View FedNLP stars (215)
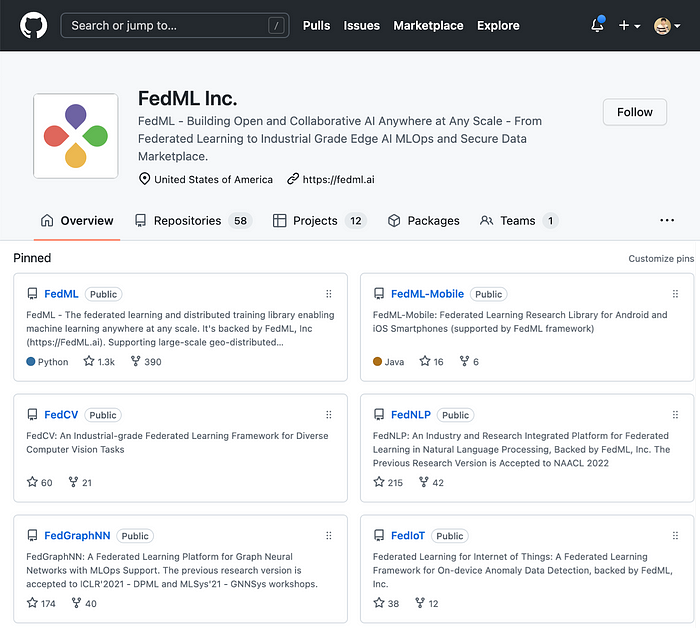700x628 pixels. 388,482
